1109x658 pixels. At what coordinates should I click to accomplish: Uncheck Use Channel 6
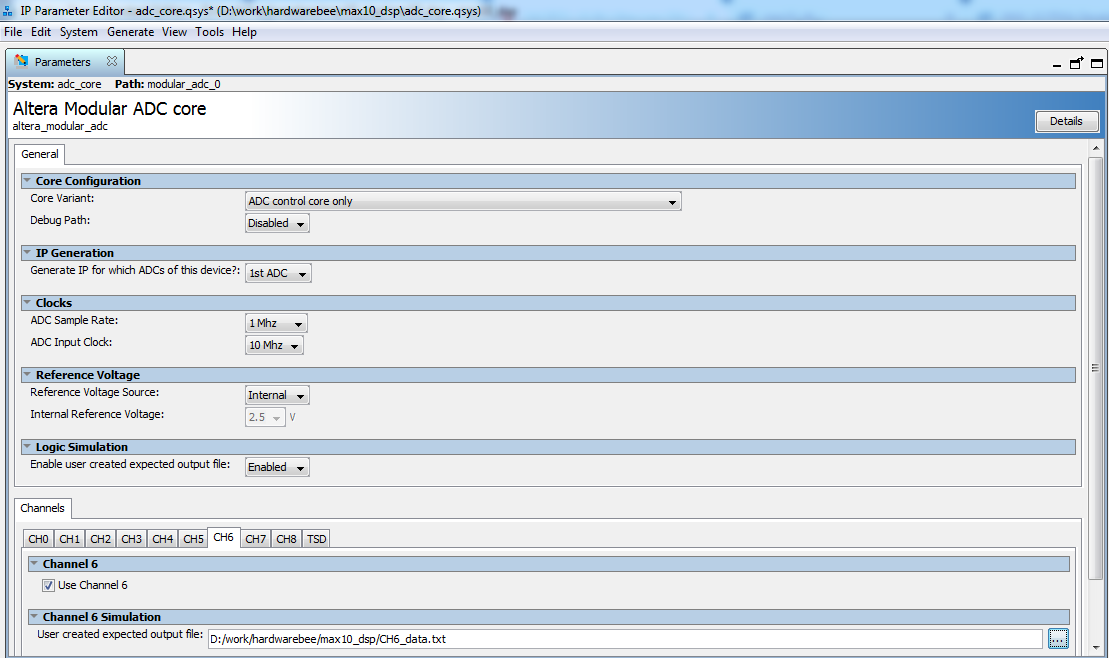tap(48, 585)
